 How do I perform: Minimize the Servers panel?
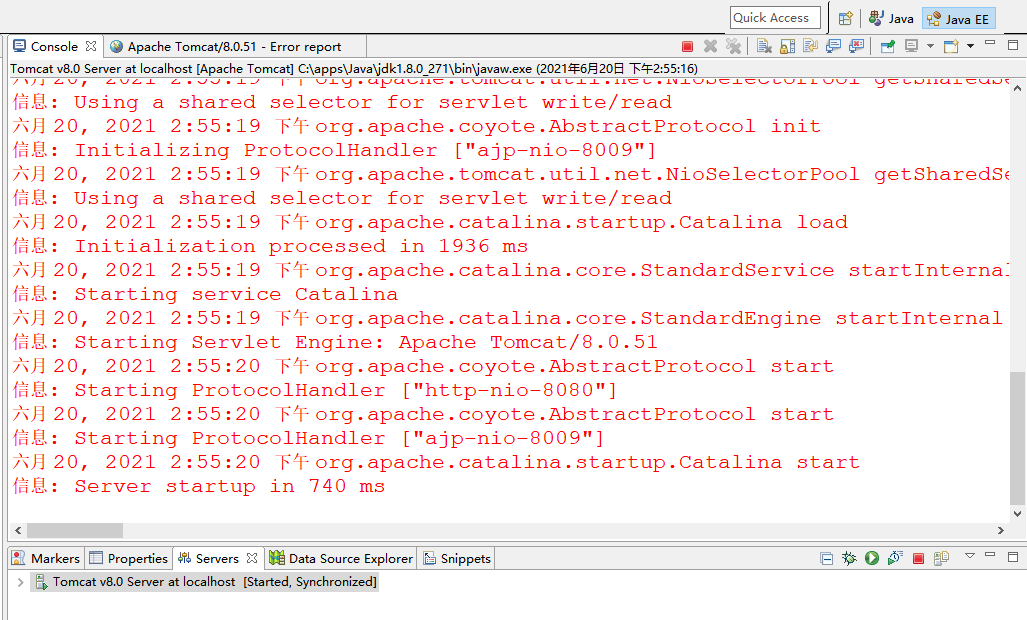pos(990,555)
